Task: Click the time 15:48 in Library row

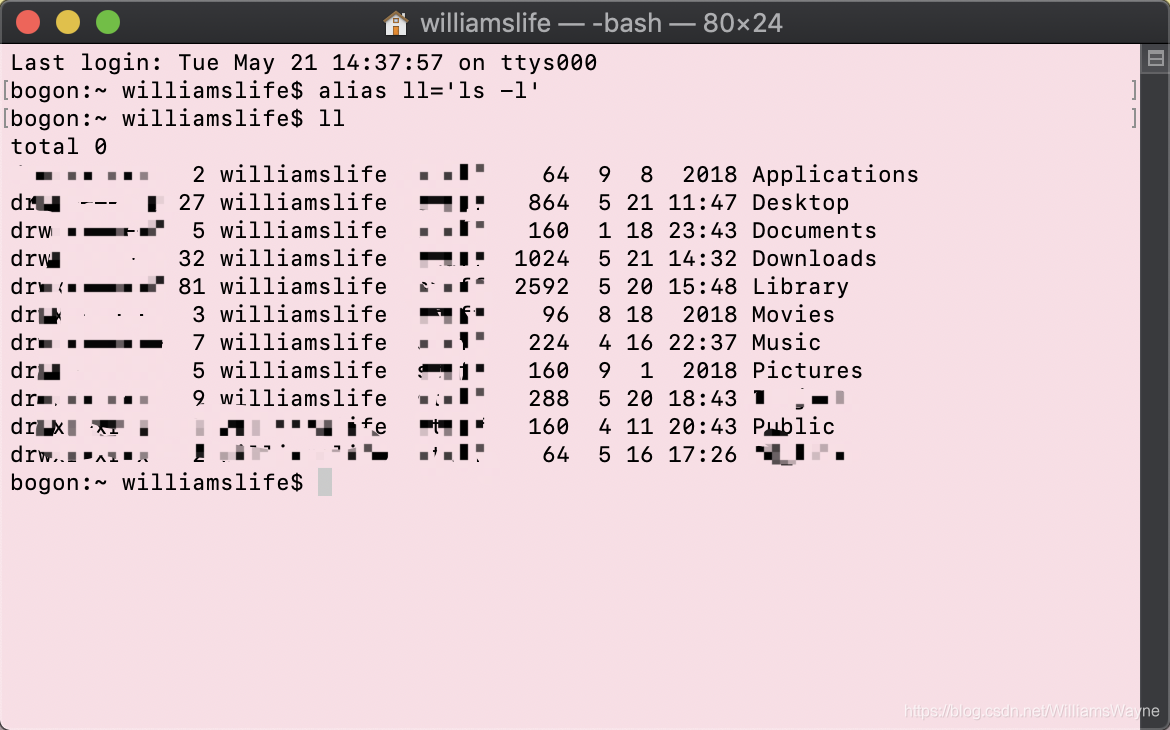Action: point(702,287)
